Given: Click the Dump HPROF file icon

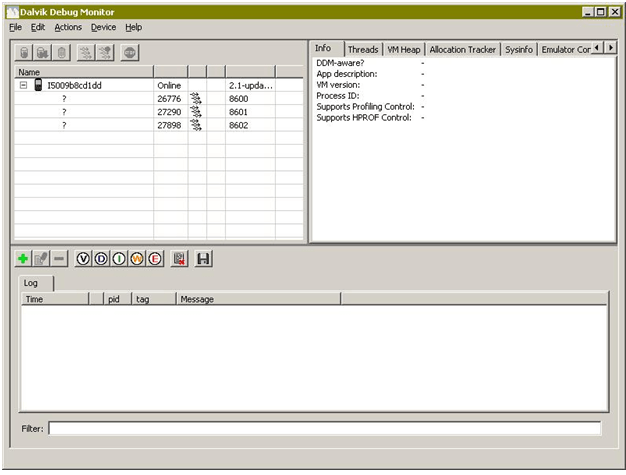Looking at the screenshot, I should 43,52.
